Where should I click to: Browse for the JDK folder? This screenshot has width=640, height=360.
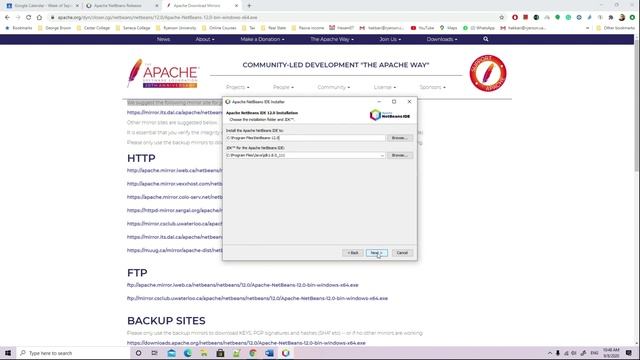[400, 156]
